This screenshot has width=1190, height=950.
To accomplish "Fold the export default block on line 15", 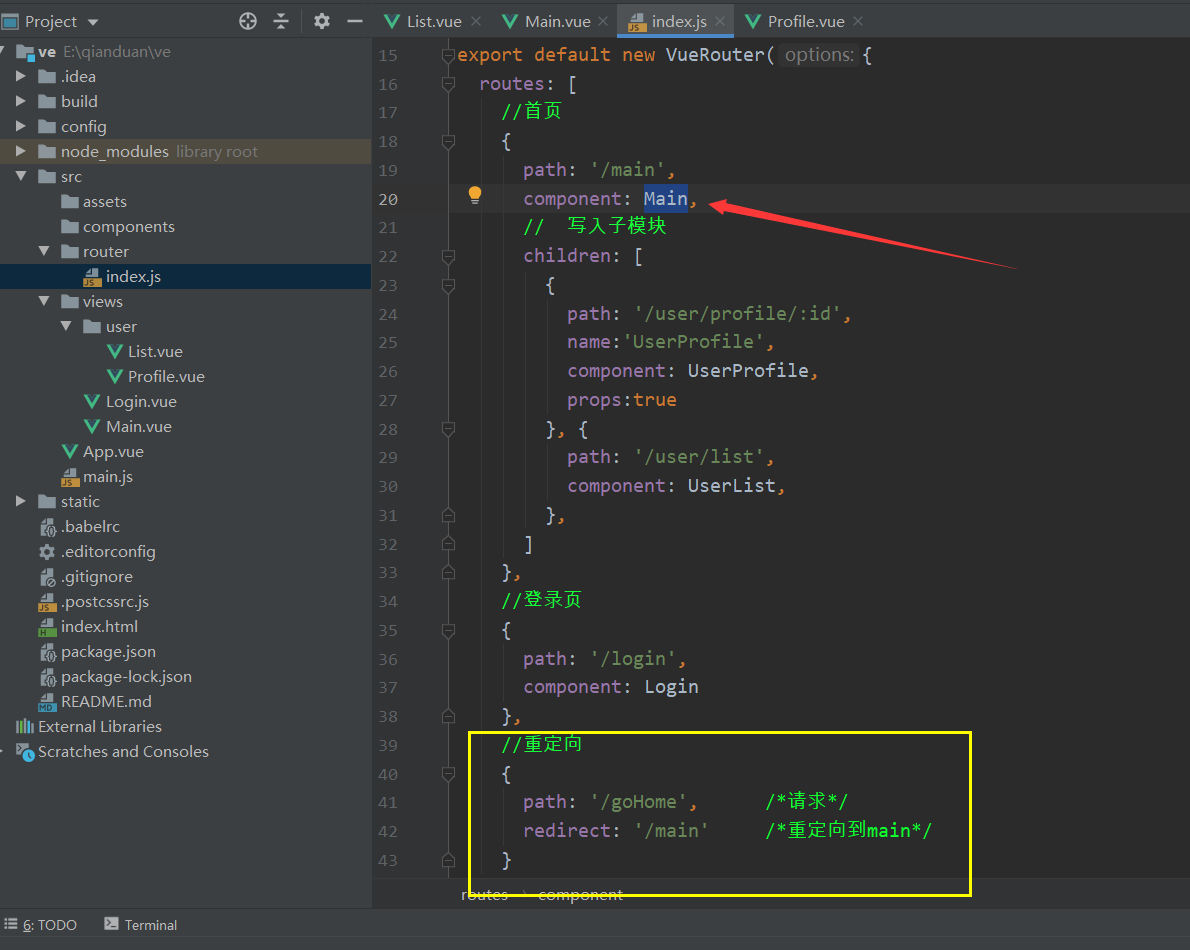I will click(x=449, y=55).
